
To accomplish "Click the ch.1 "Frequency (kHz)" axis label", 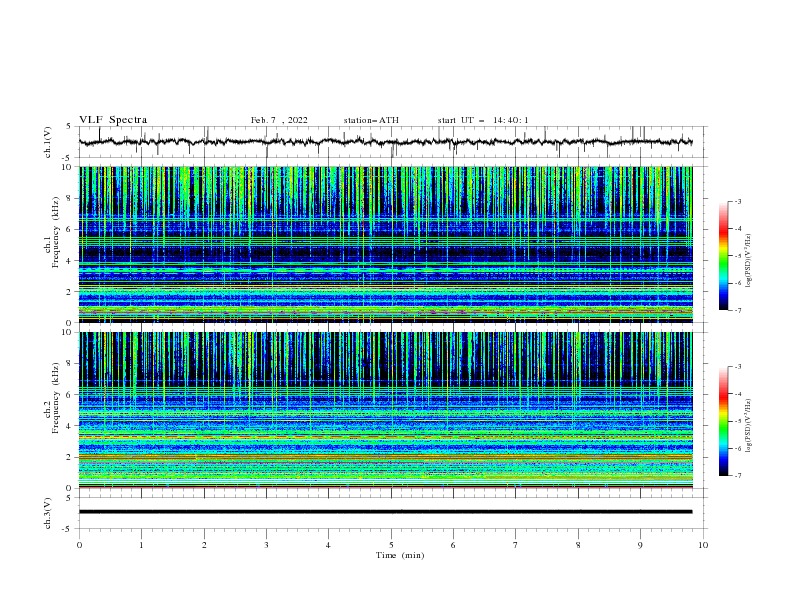I will tap(55, 232).
